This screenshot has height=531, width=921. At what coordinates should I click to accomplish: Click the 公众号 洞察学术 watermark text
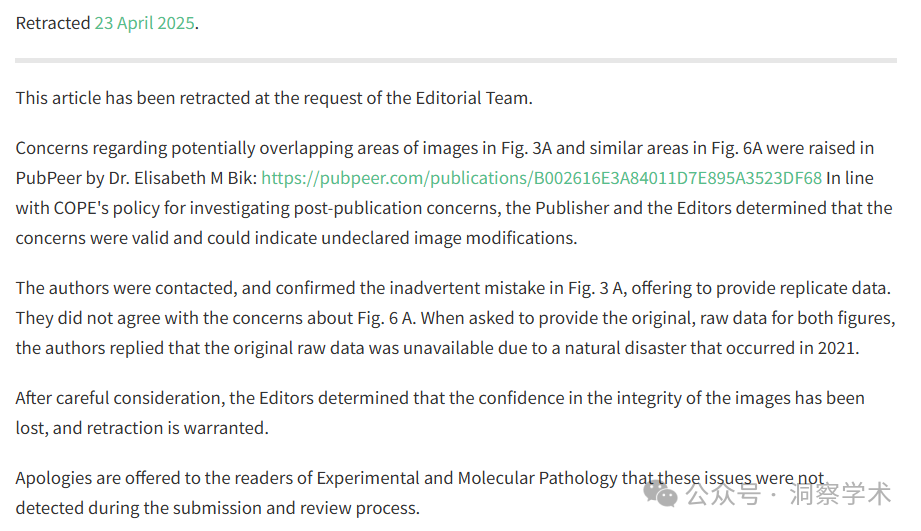(x=788, y=493)
